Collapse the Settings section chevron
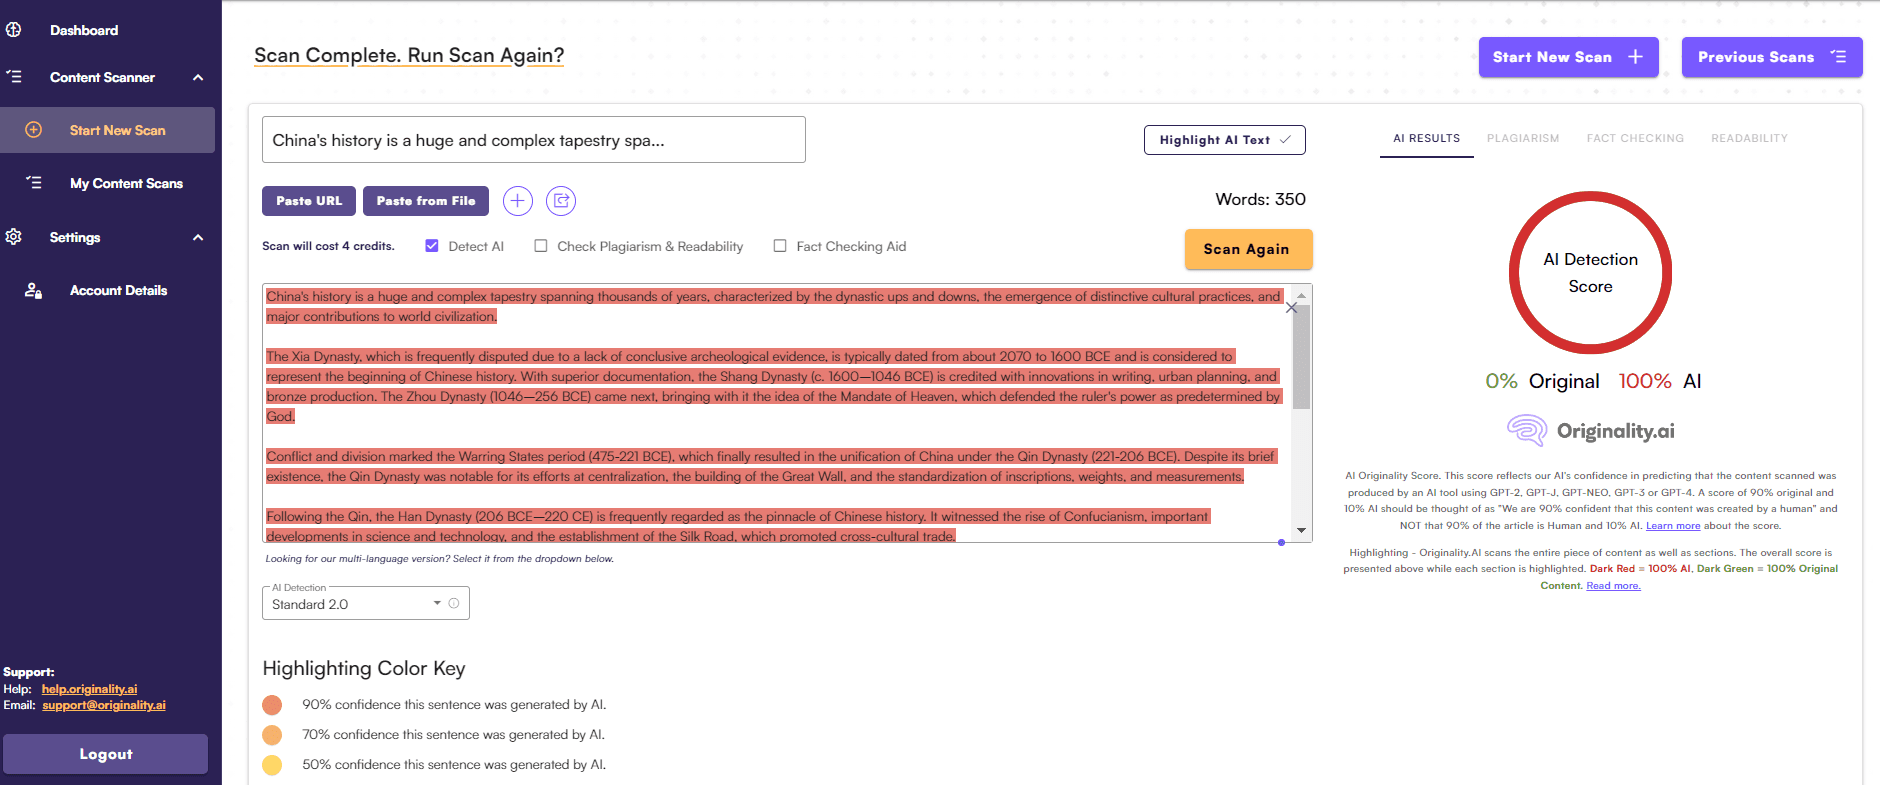This screenshot has height=785, width=1880. pos(198,238)
